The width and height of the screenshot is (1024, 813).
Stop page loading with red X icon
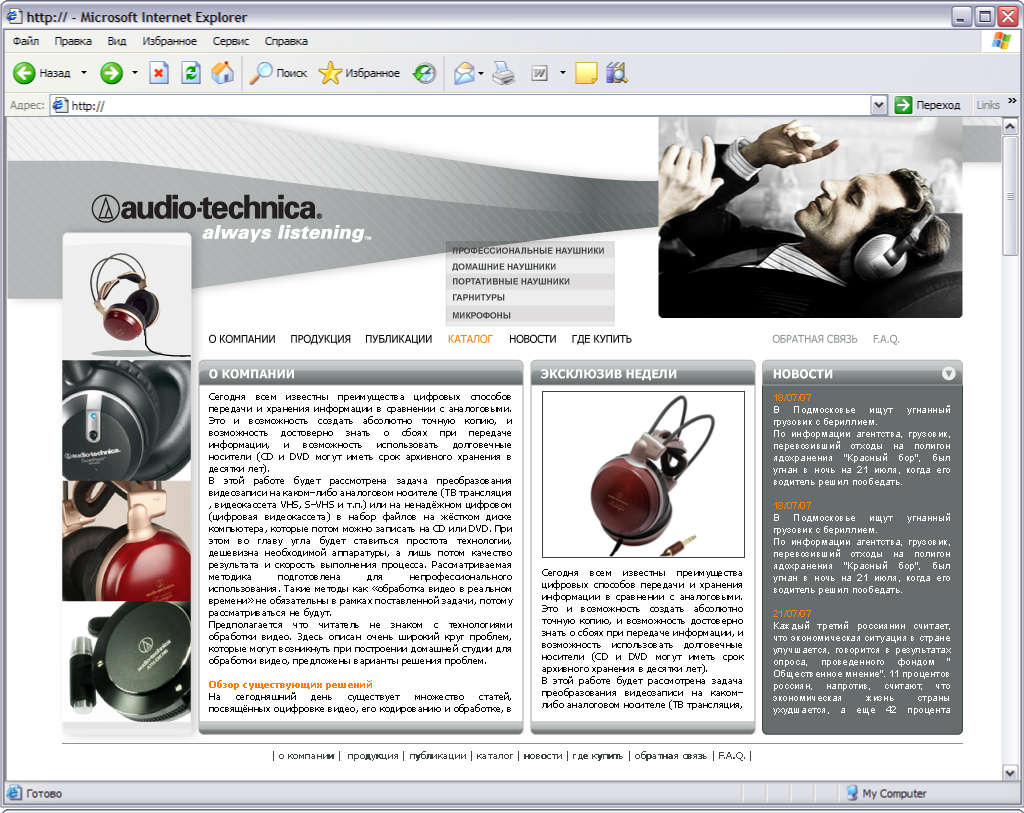(x=159, y=72)
